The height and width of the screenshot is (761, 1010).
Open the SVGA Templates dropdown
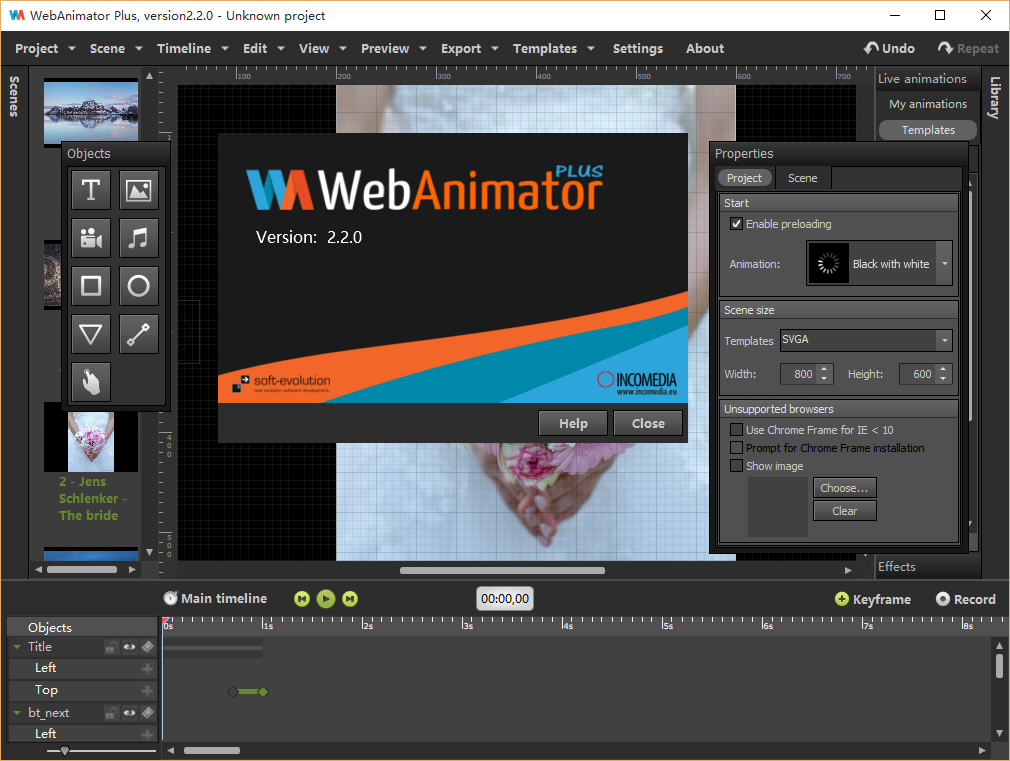[x=943, y=340]
